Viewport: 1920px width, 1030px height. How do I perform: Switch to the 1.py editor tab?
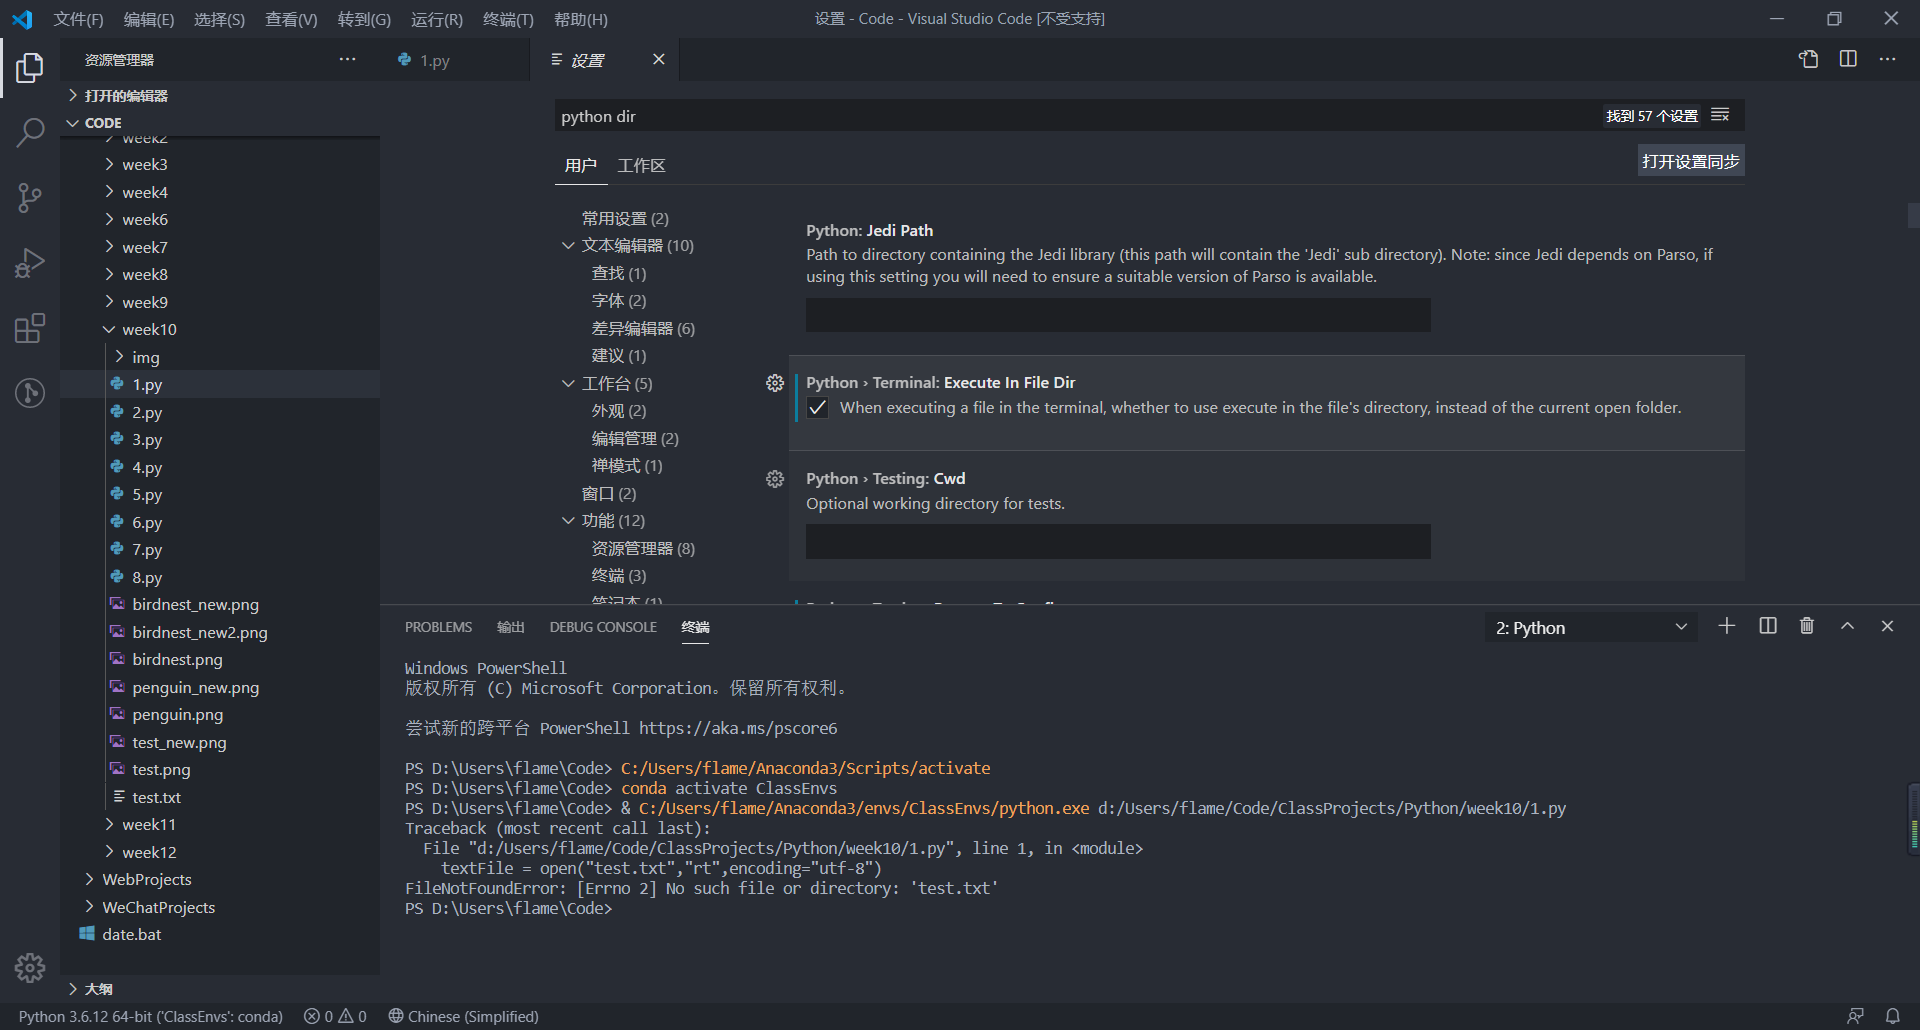tap(435, 60)
